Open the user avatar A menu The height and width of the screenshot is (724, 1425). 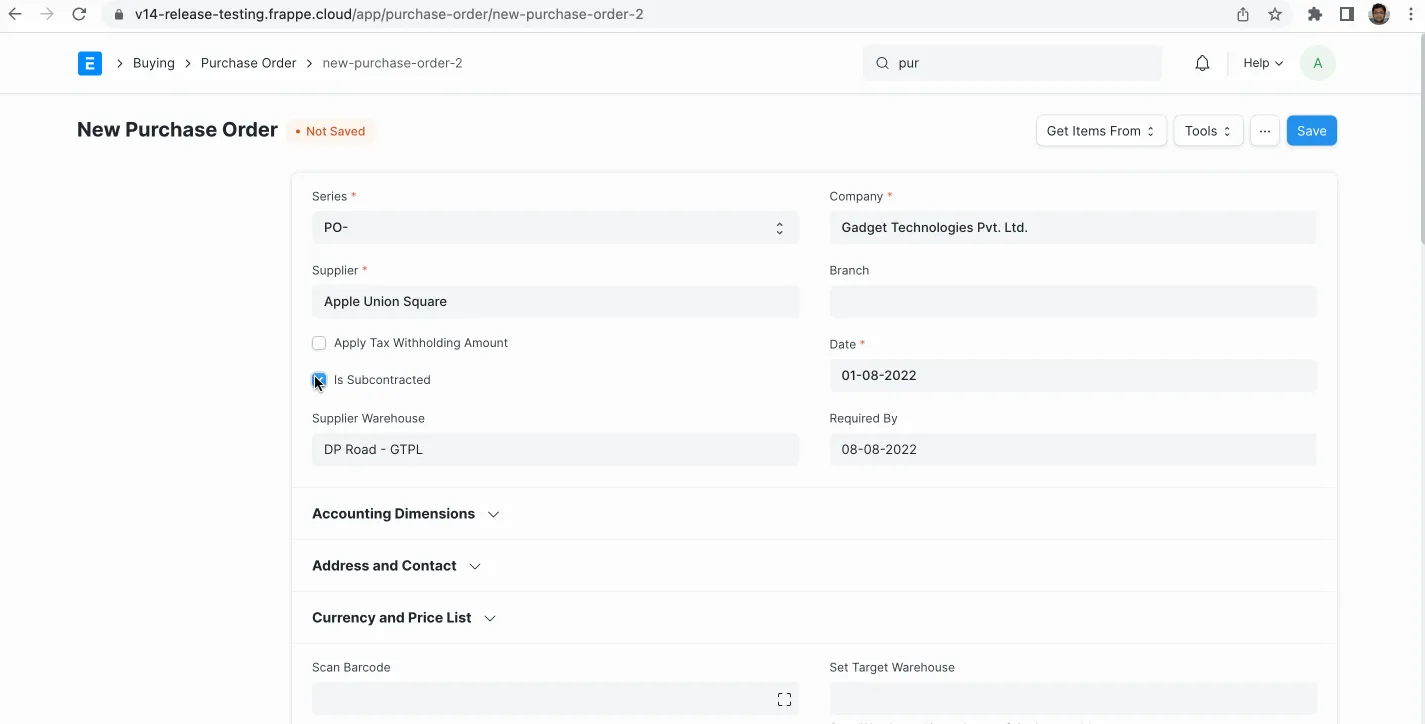1317,63
